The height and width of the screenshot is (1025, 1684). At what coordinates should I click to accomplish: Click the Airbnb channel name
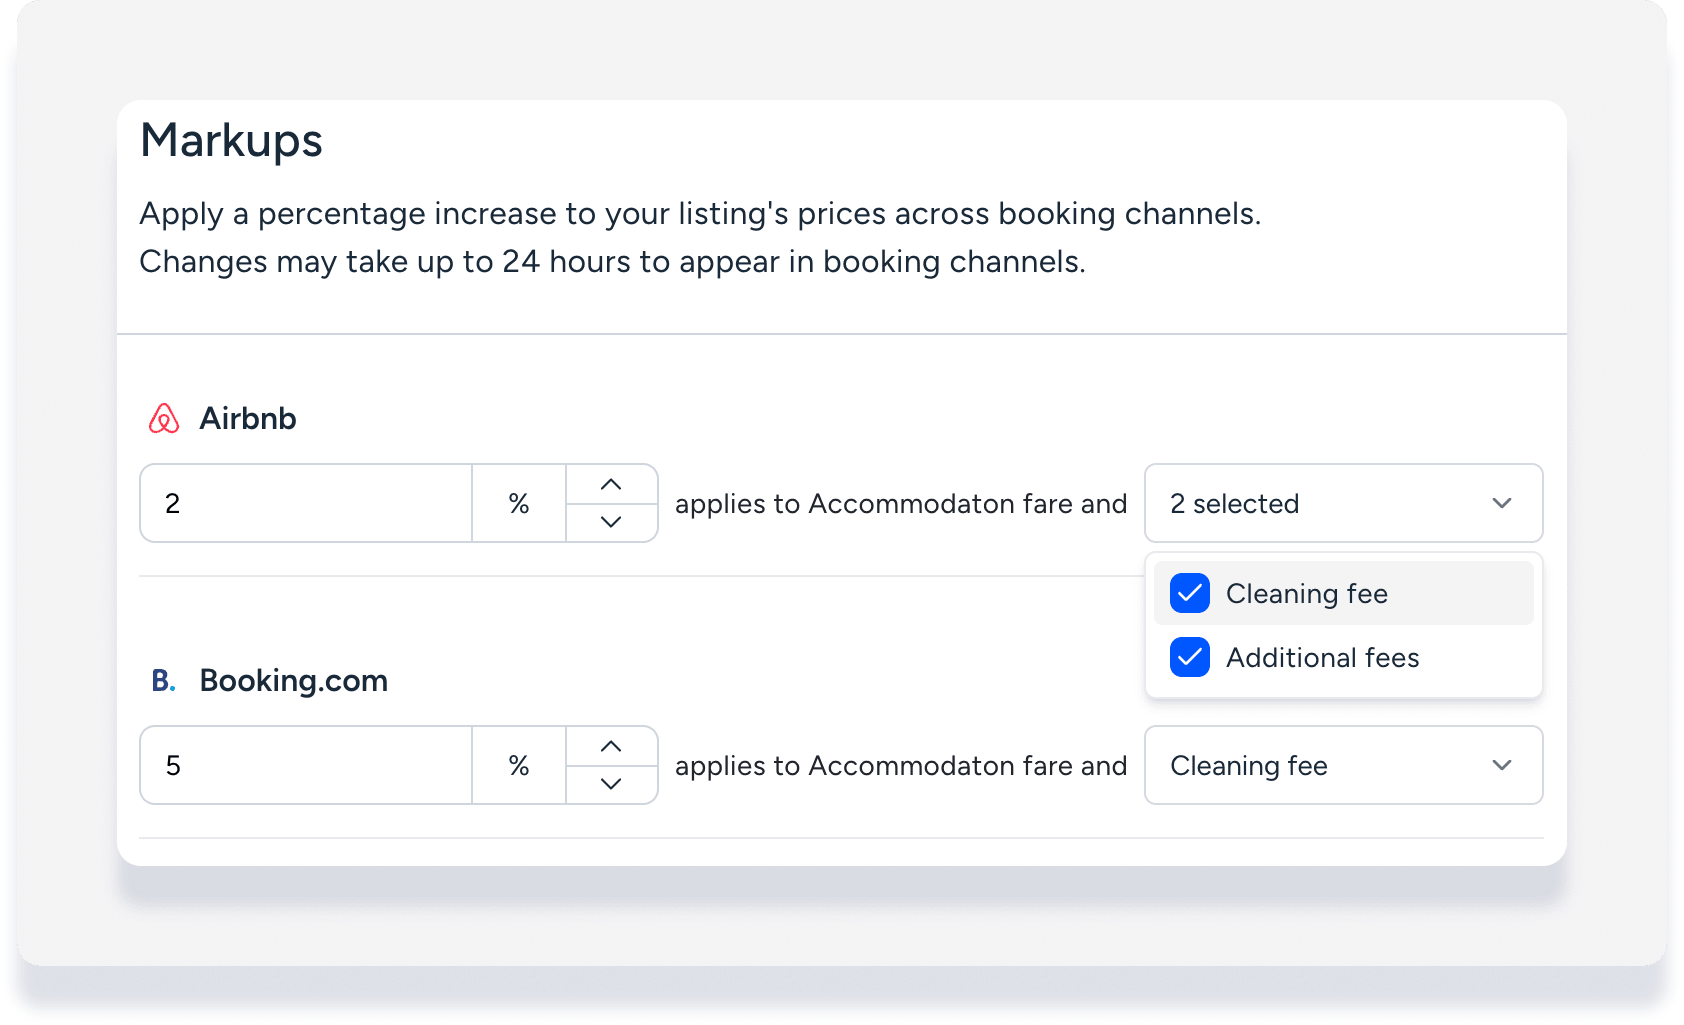248,418
